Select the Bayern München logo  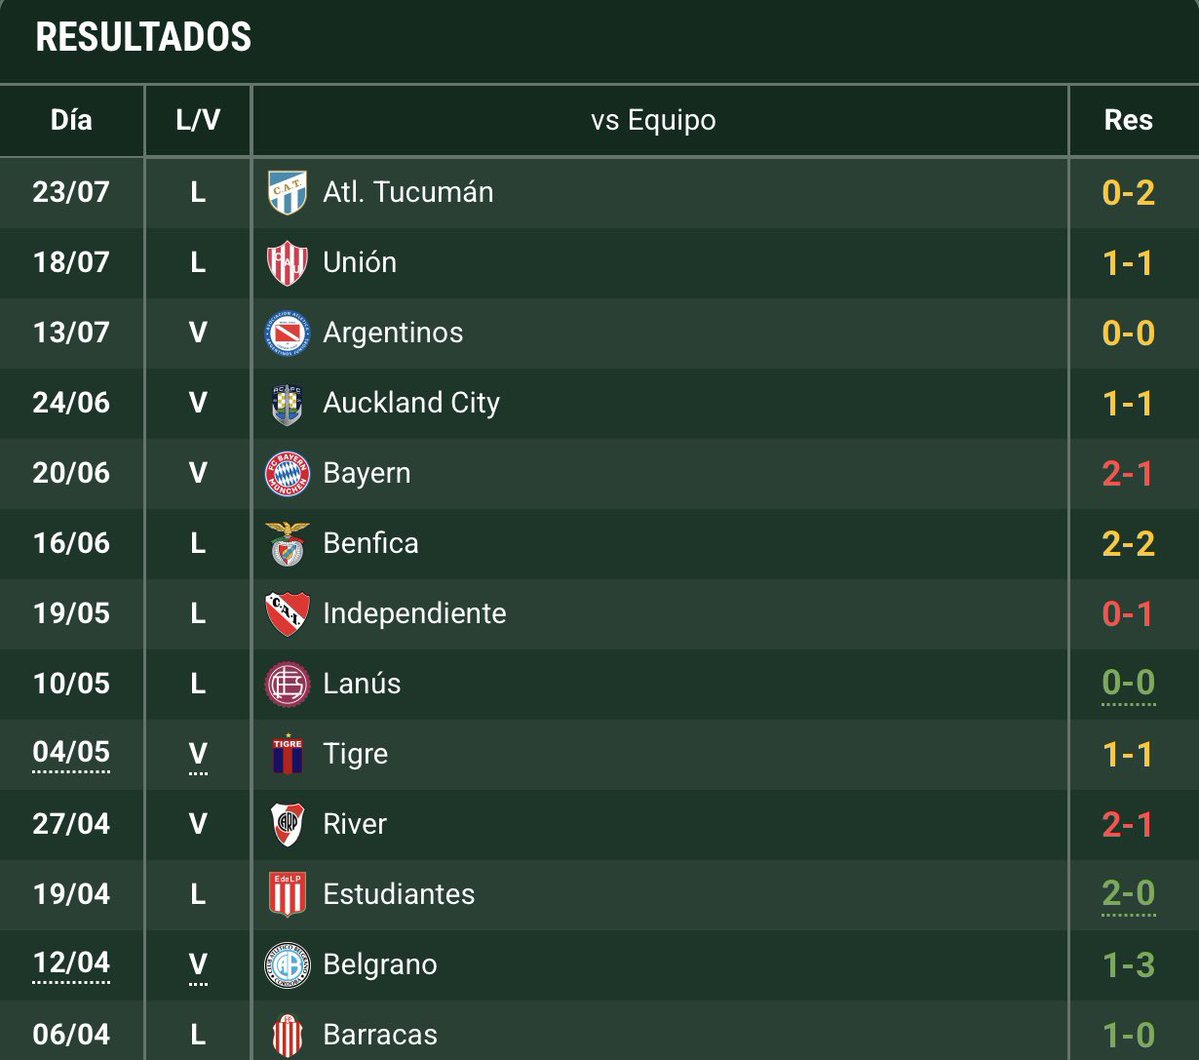288,473
